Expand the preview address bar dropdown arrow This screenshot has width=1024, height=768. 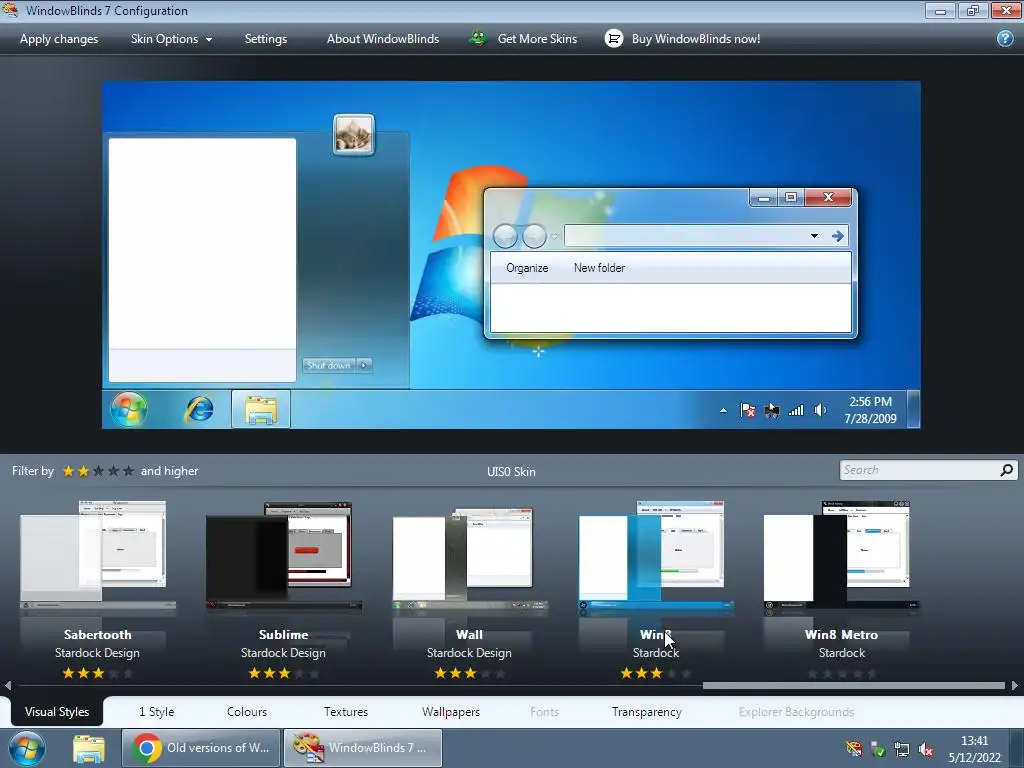tap(814, 236)
